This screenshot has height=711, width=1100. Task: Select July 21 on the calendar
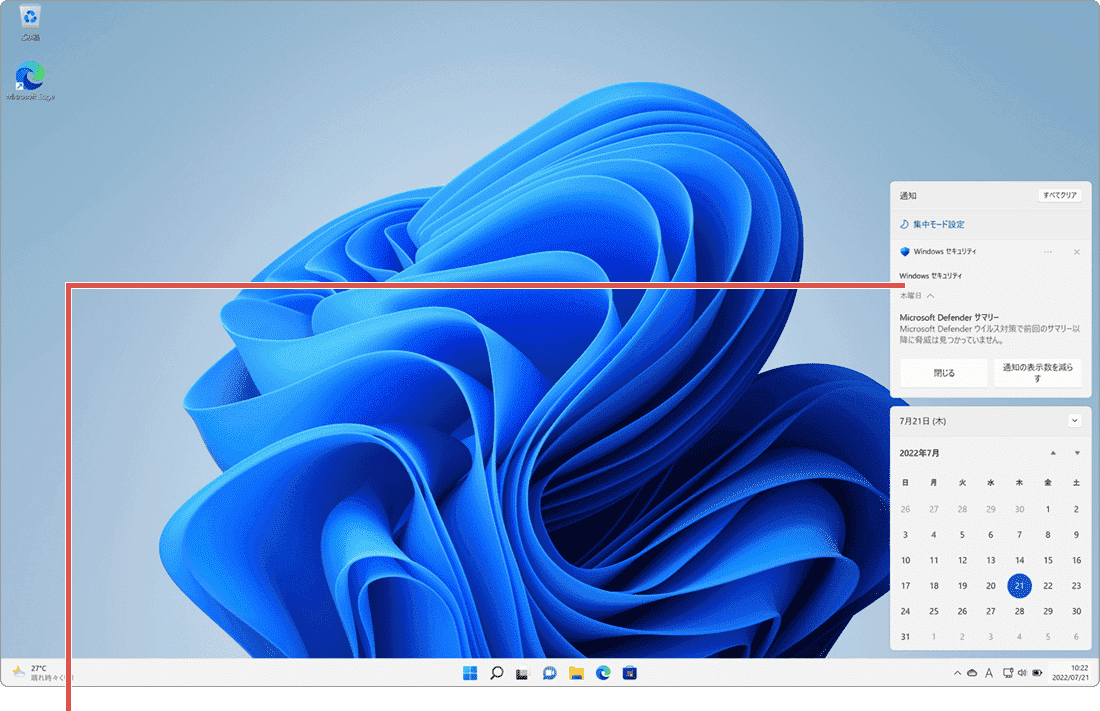[x=1019, y=585]
